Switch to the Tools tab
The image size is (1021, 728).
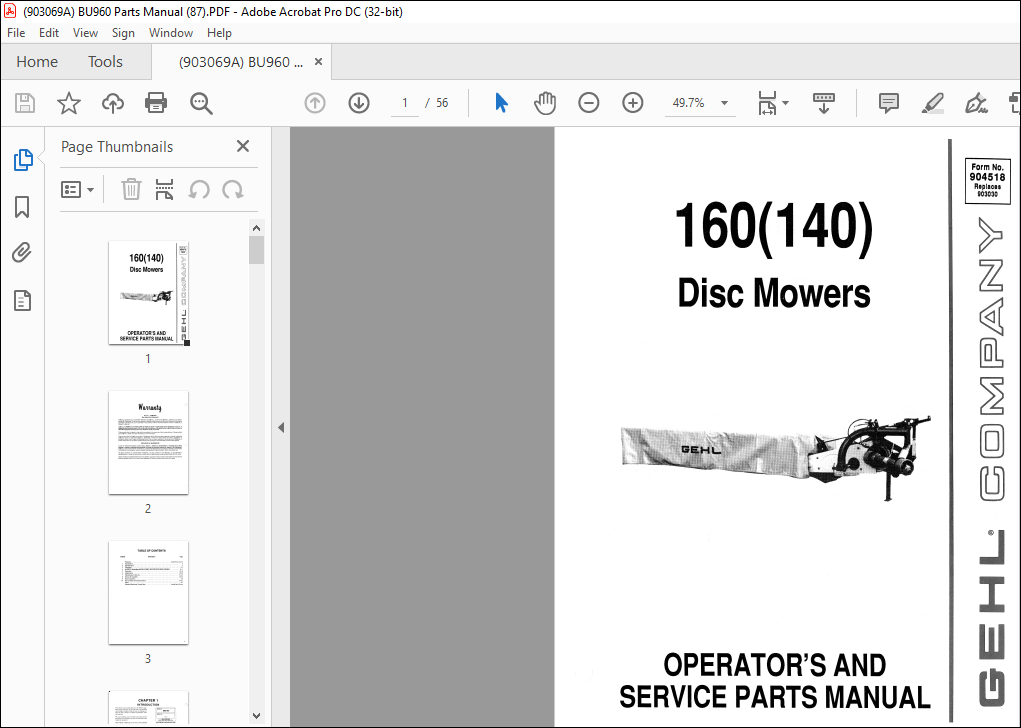click(105, 62)
